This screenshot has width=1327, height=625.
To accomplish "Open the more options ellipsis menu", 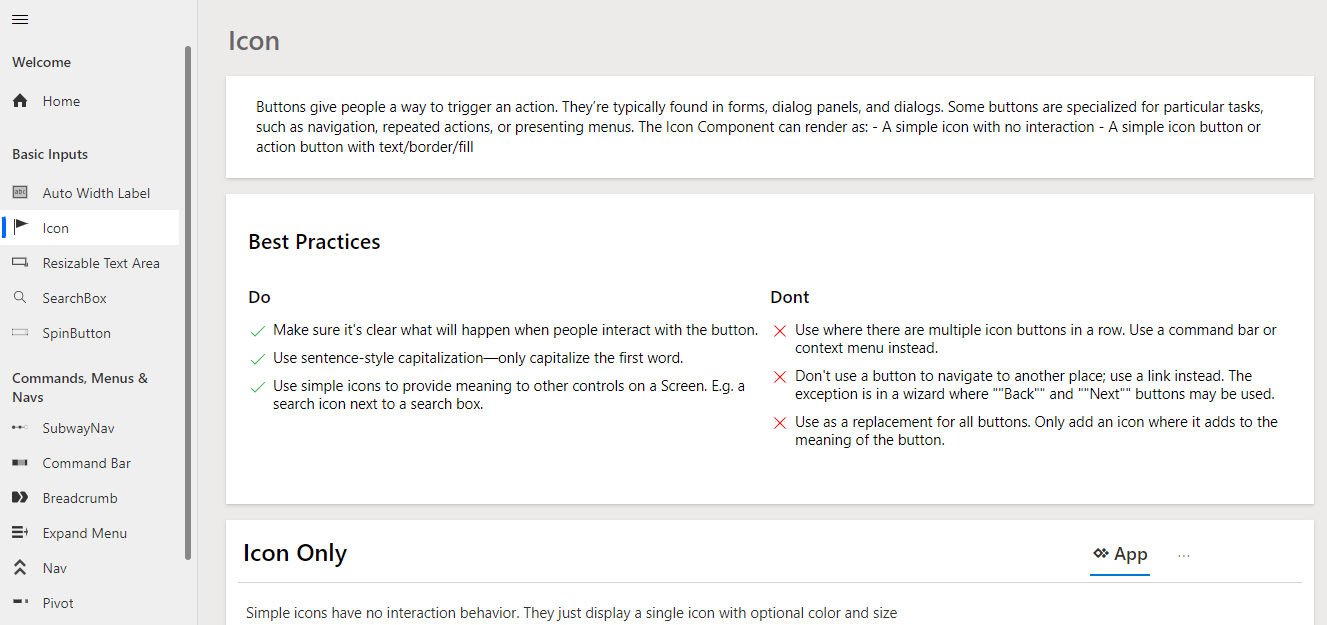I will point(1184,555).
